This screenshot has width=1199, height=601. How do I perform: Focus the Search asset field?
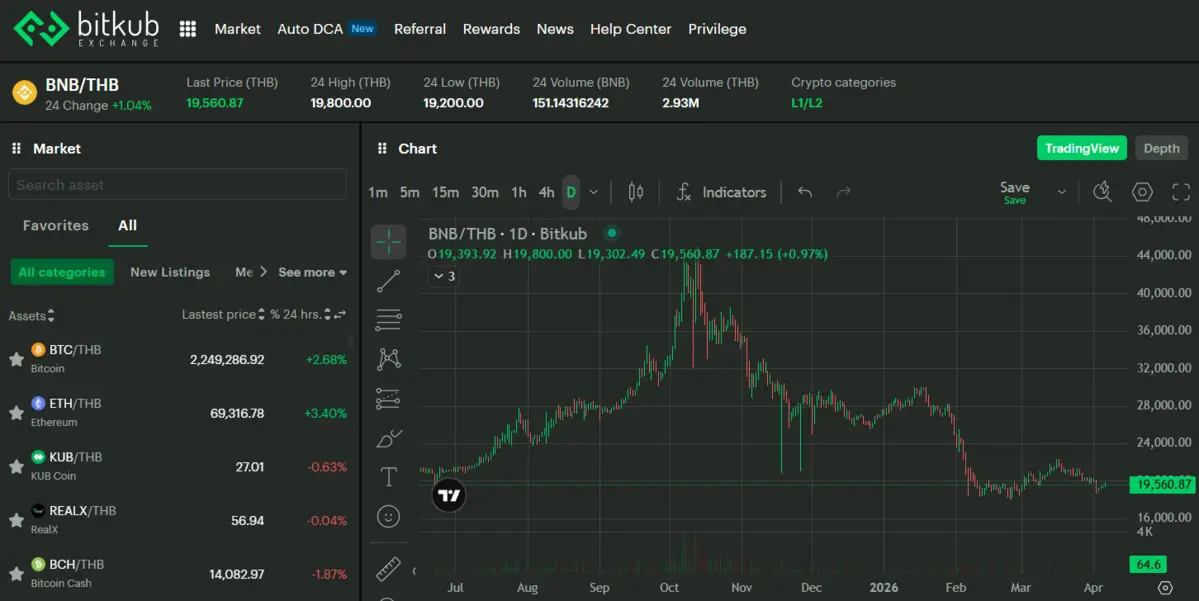click(x=177, y=185)
